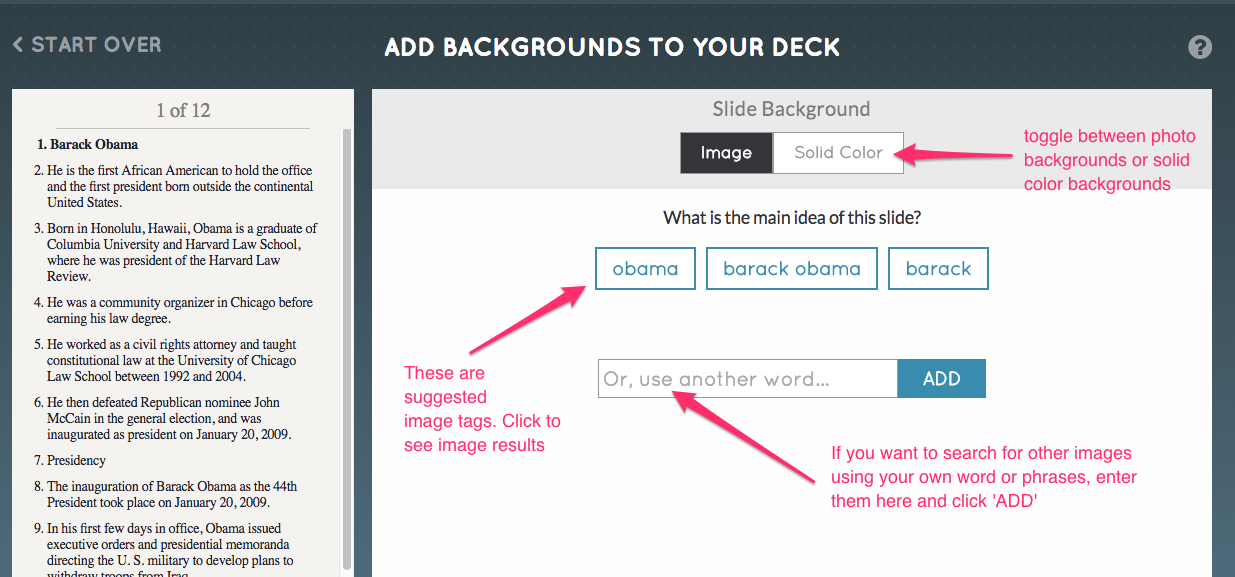
Task: Select slide 2 about first African American president
Action: [x=180, y=187]
